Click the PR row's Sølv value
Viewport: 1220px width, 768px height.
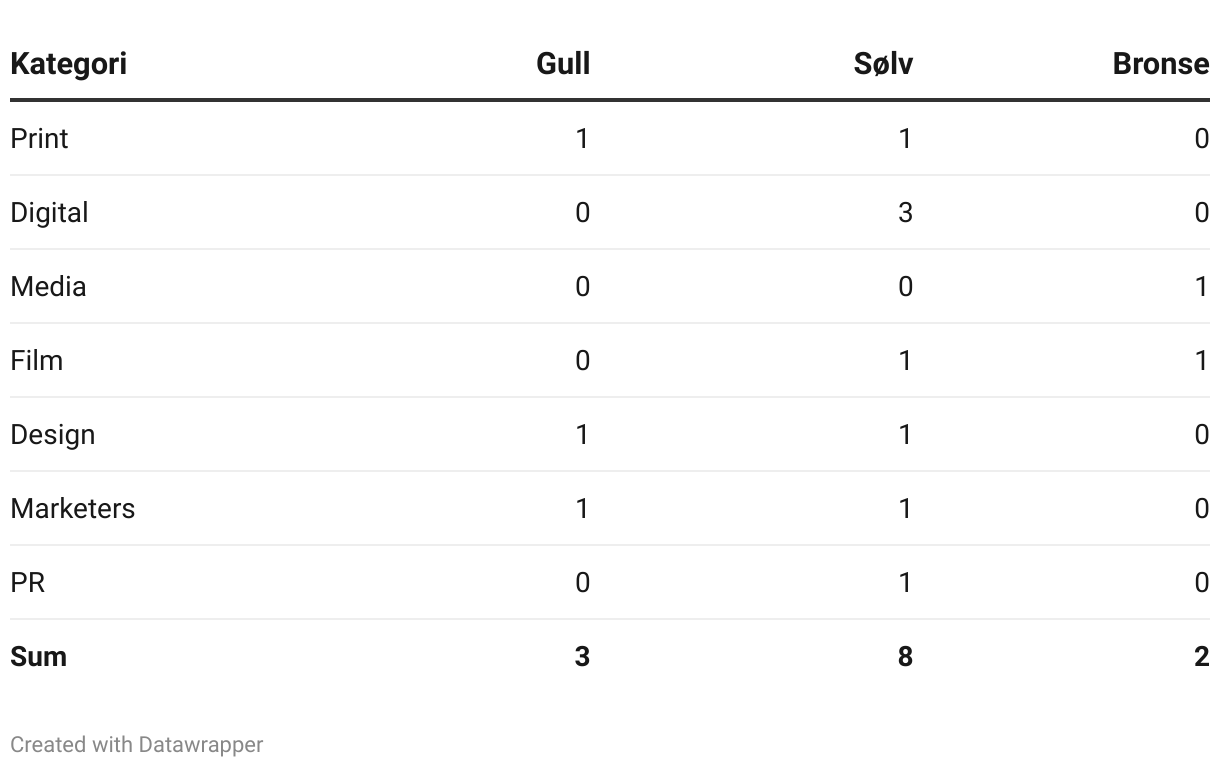[905, 583]
